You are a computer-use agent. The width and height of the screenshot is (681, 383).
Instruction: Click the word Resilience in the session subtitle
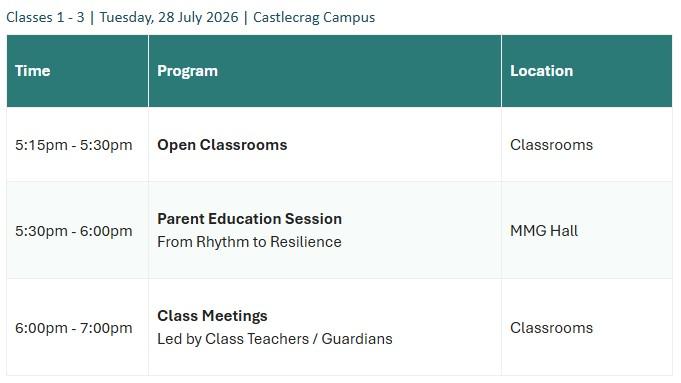pyautogui.click(x=305, y=242)
